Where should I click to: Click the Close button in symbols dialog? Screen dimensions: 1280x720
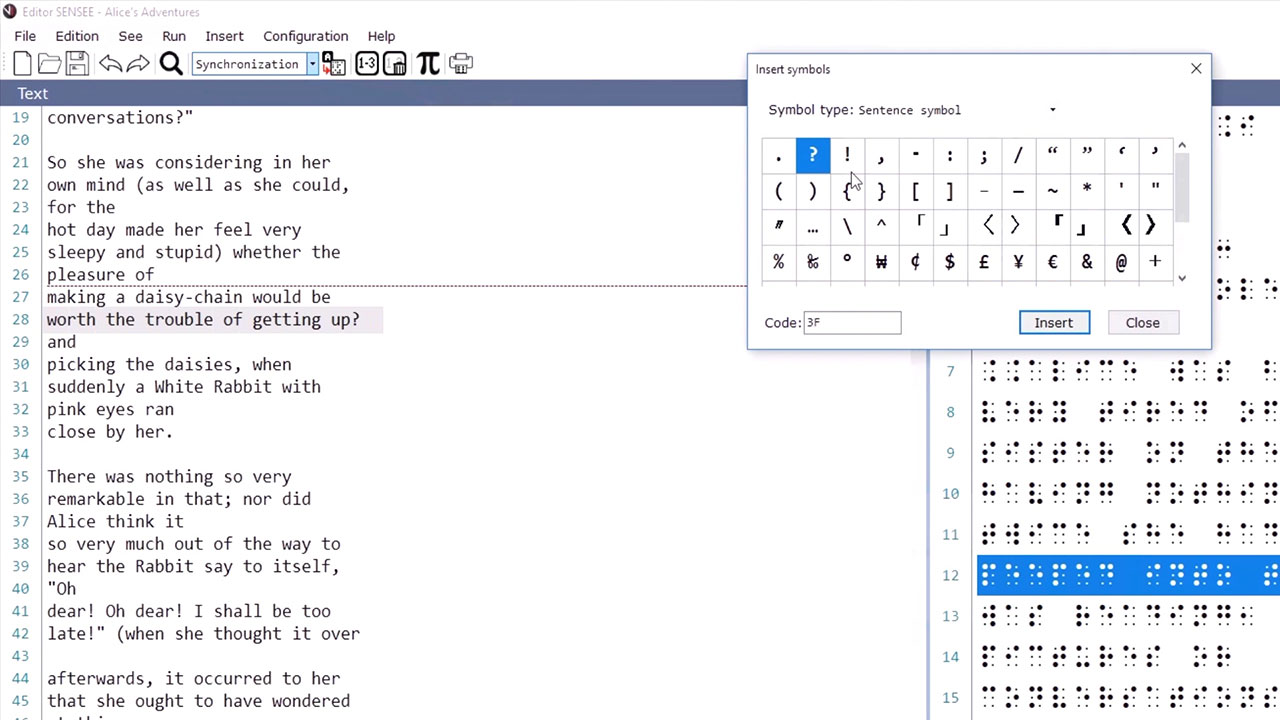(1142, 323)
